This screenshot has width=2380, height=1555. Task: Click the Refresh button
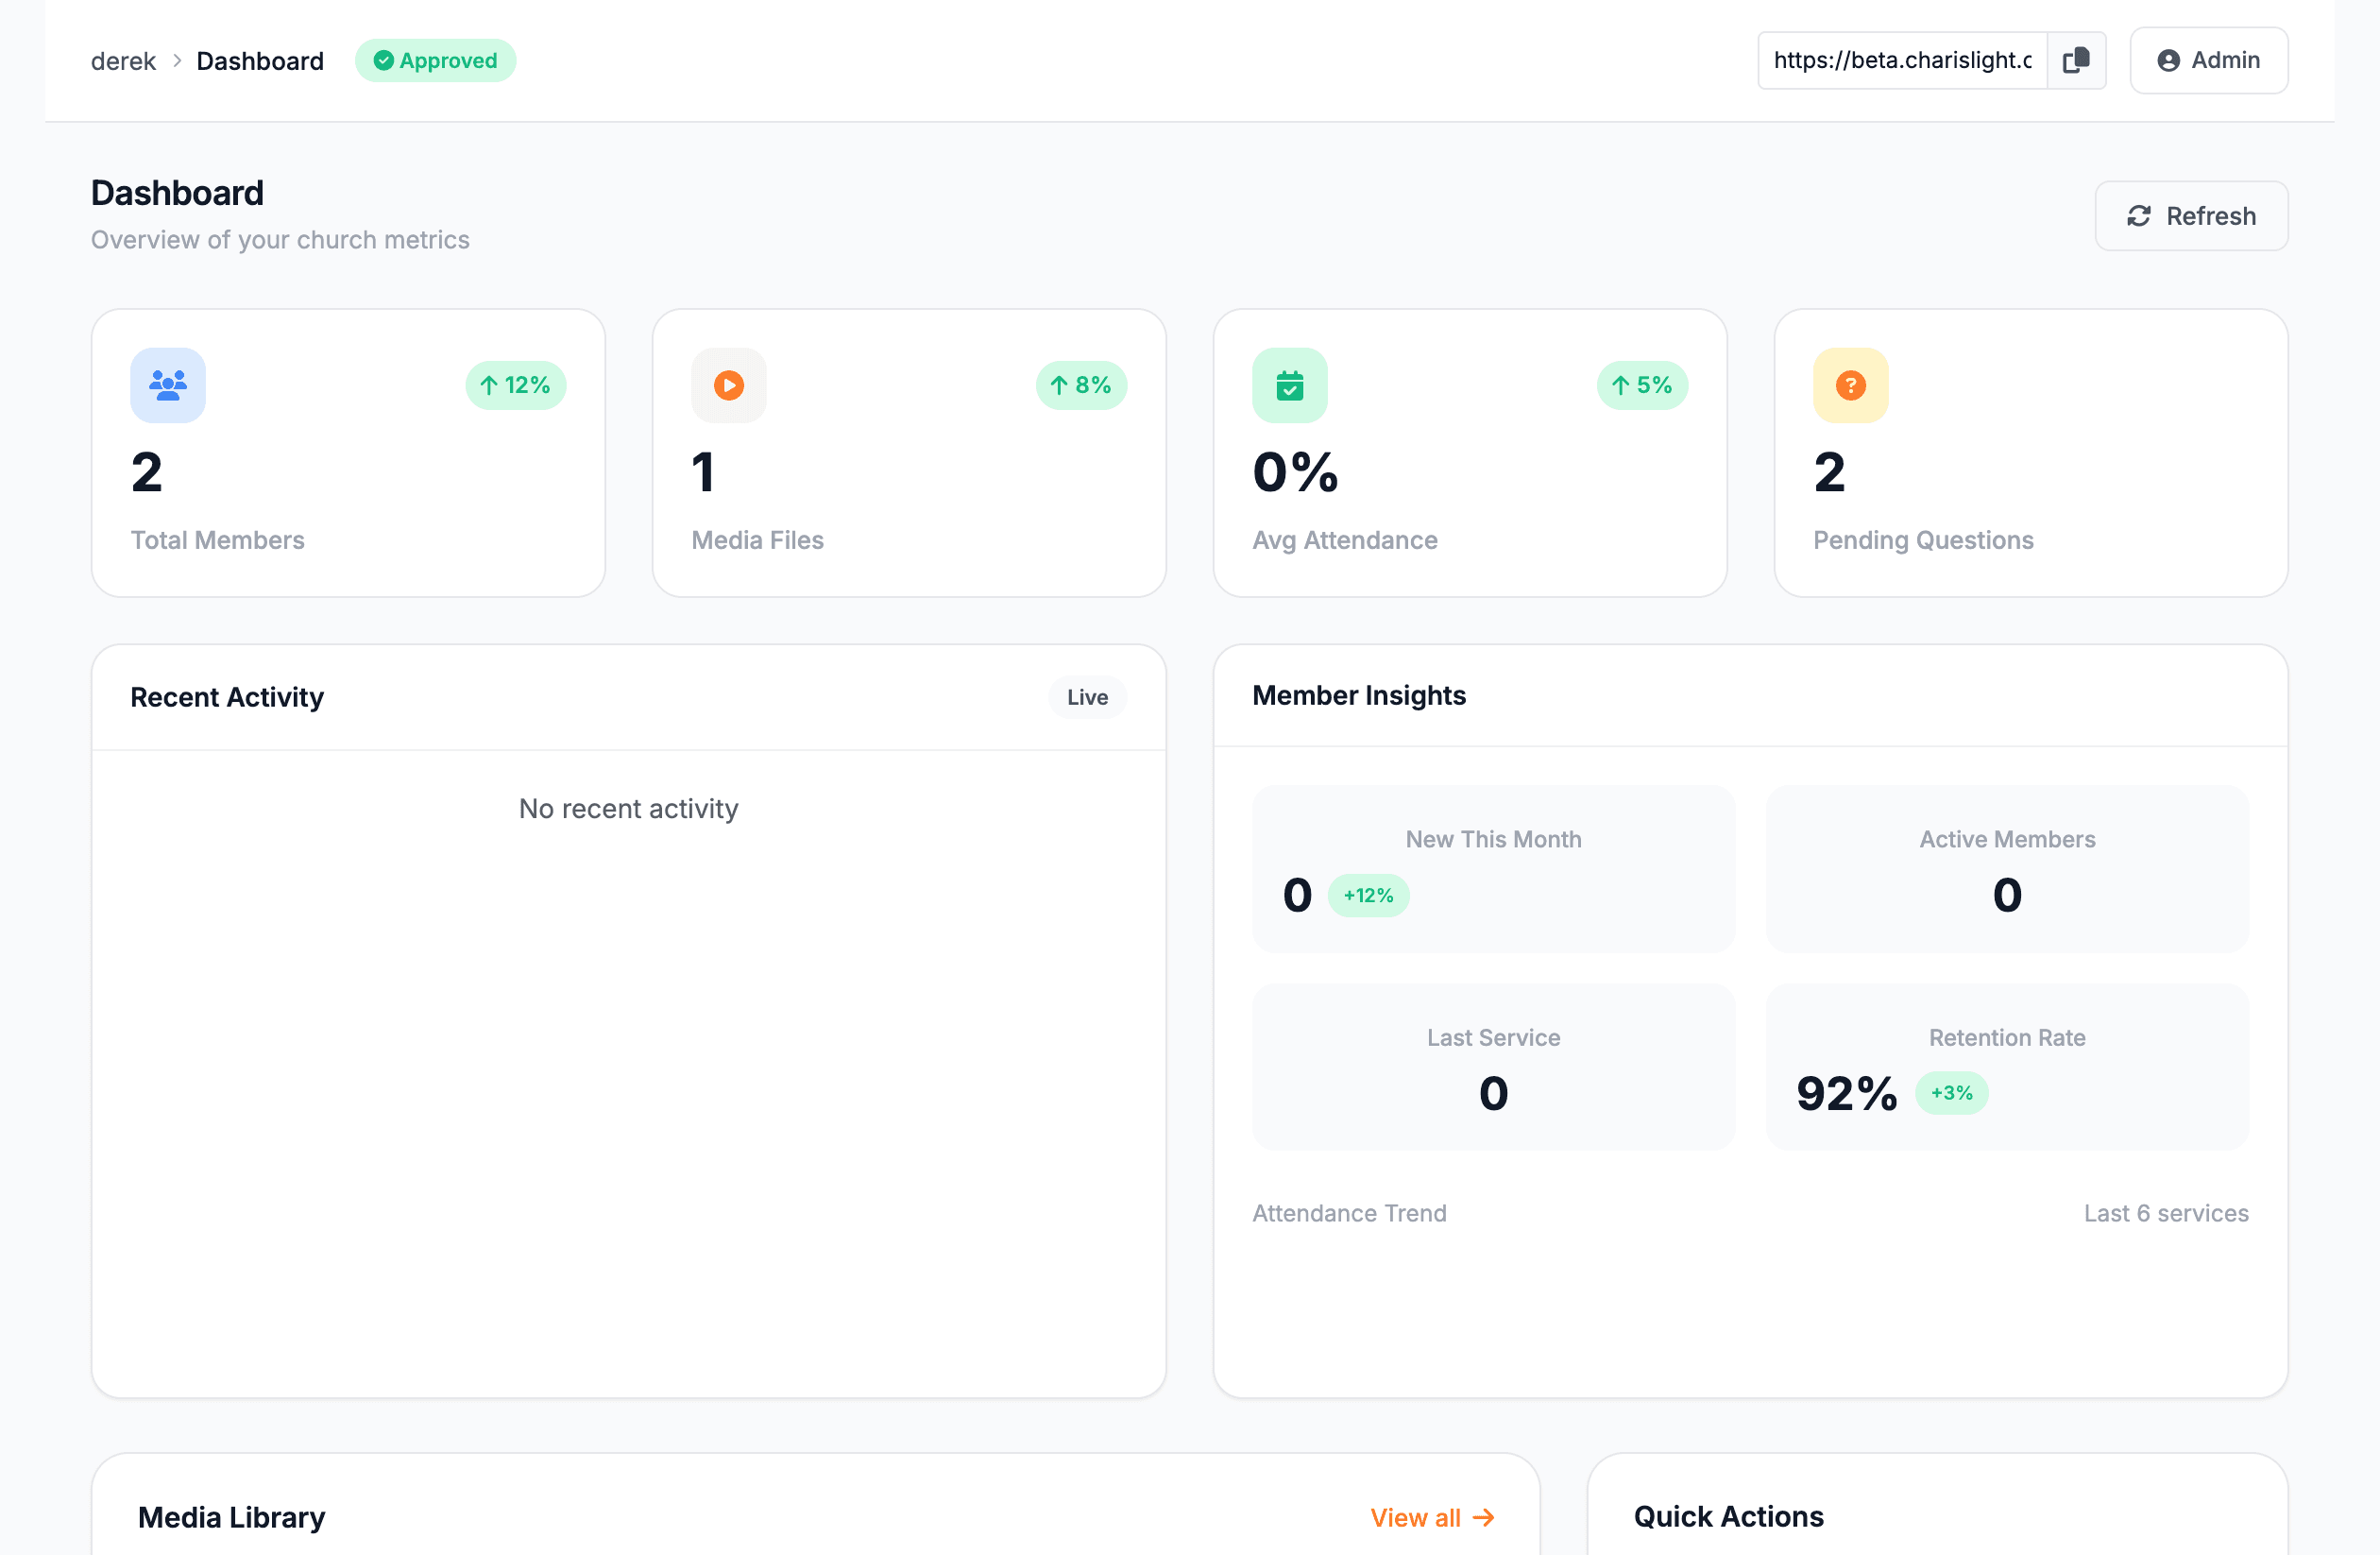(x=2192, y=216)
